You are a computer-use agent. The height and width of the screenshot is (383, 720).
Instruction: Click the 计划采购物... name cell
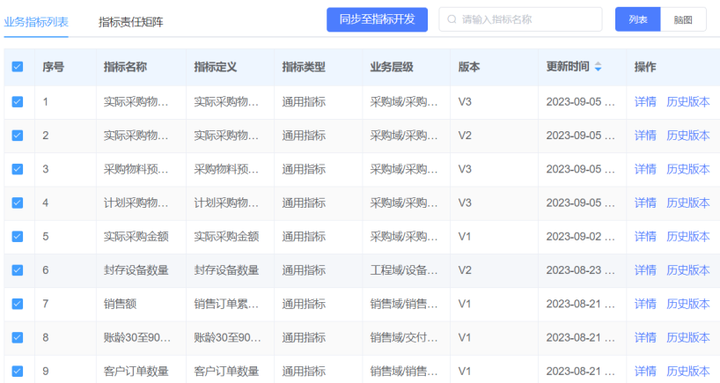click(136, 203)
